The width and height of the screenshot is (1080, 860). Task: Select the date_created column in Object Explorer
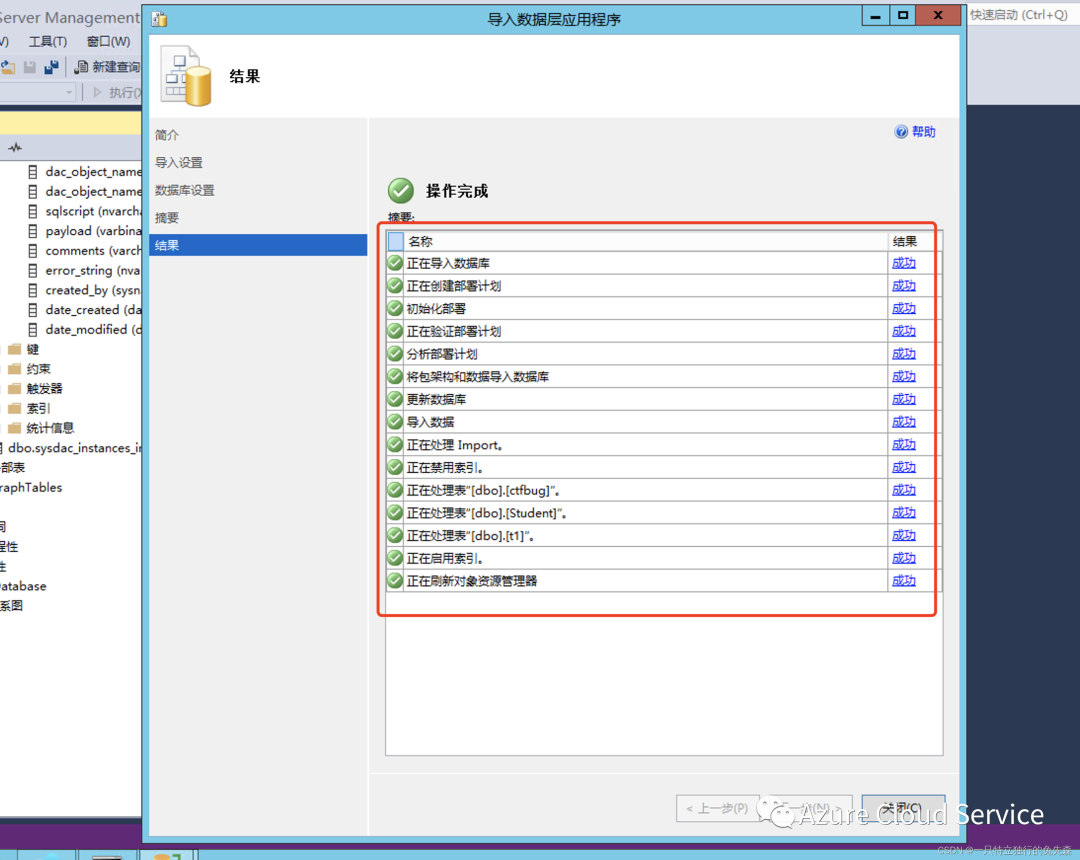click(x=85, y=310)
